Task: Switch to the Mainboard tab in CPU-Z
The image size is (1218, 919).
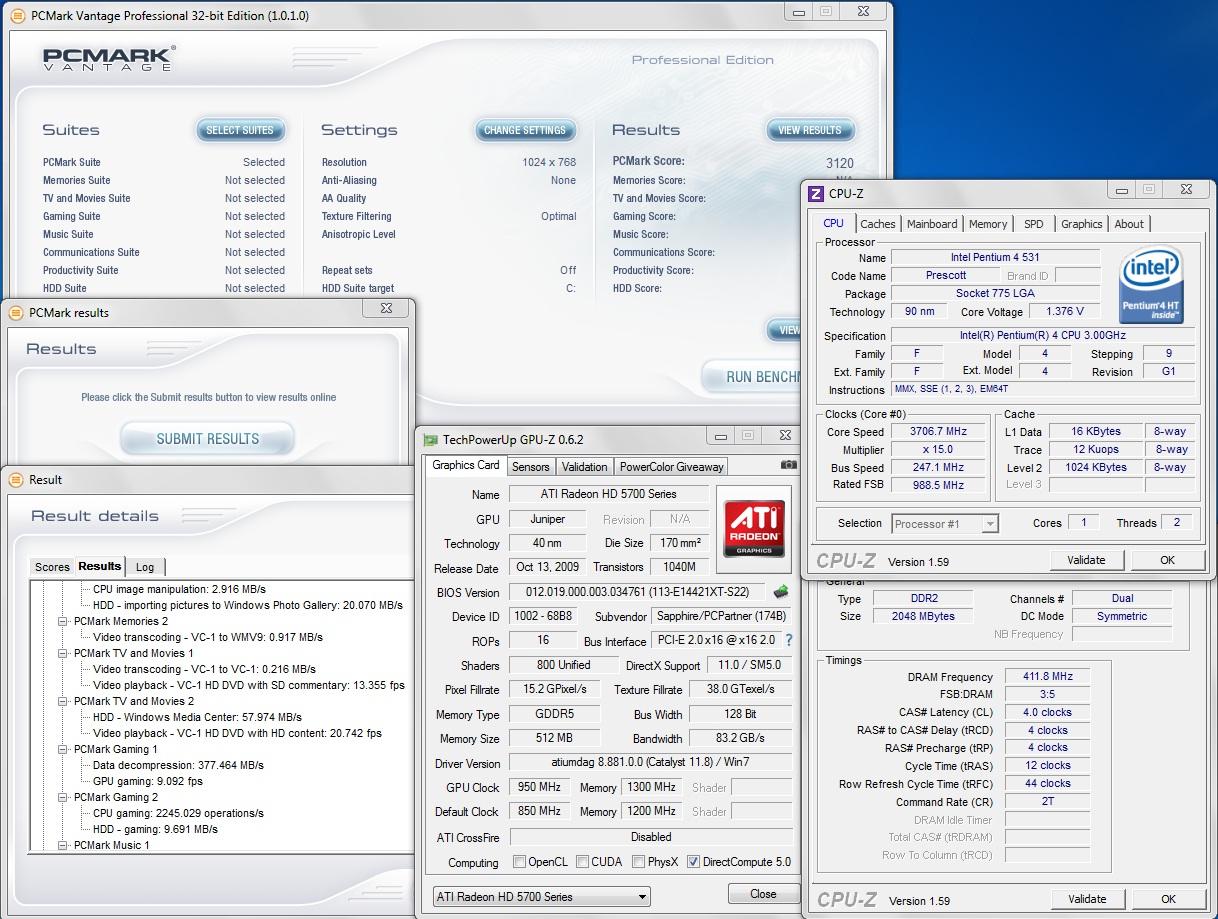Action: pyautogui.click(x=932, y=224)
